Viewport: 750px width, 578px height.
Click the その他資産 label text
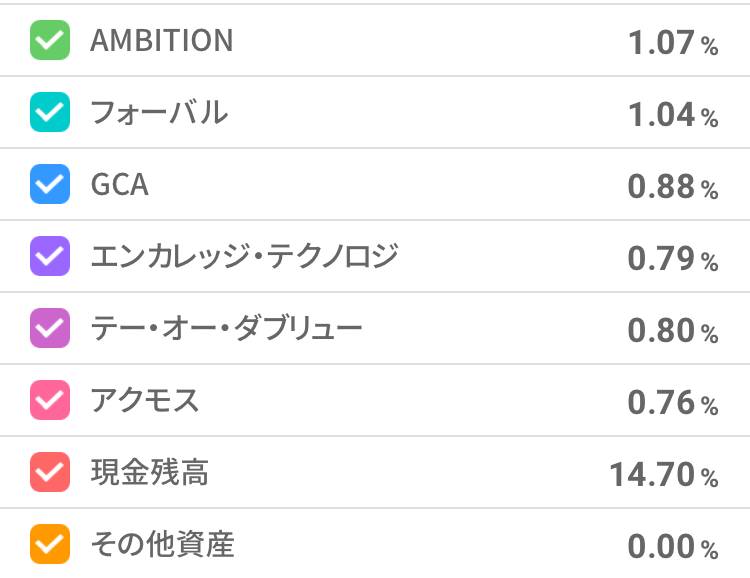[x=162, y=545]
